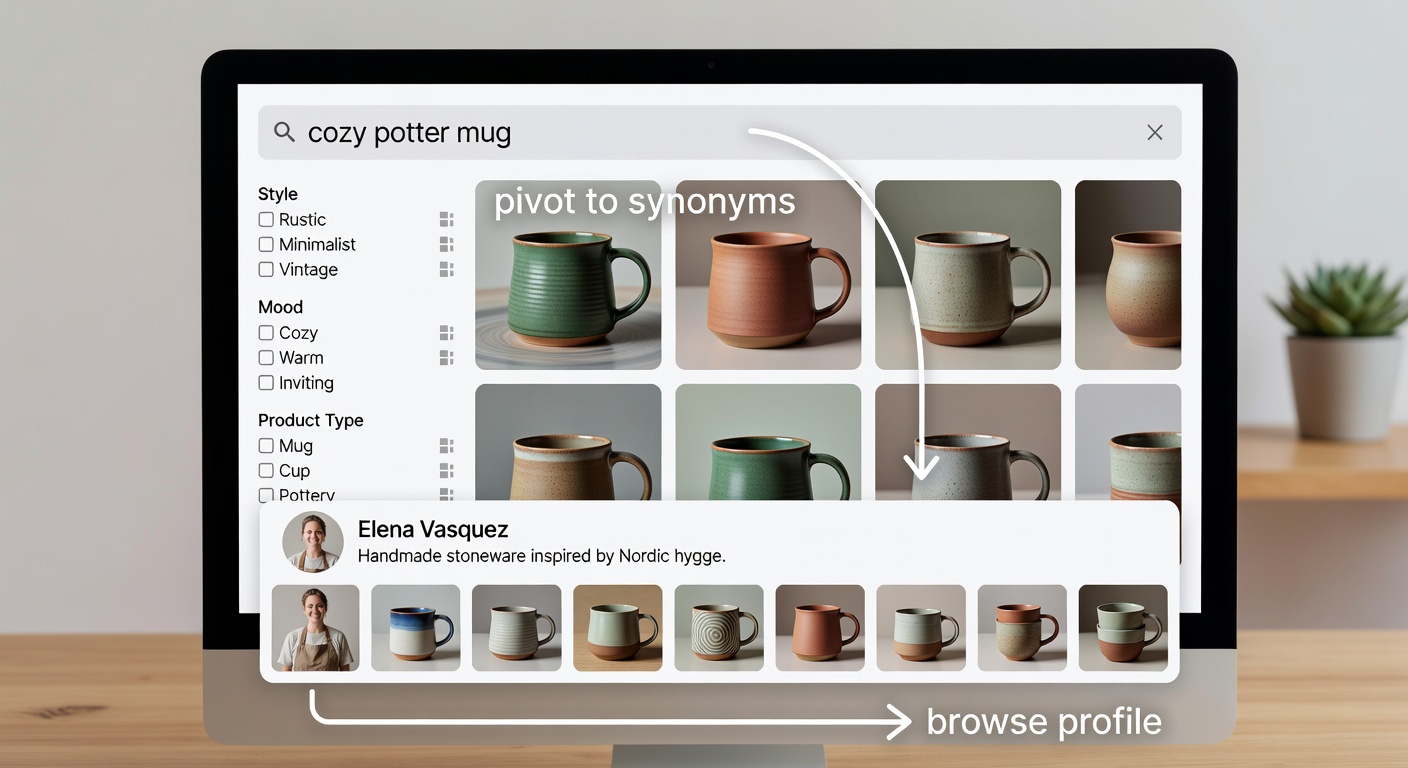Select the stacked terracotta mugs thumbnail
This screenshot has height=768, width=1408.
pyautogui.click(x=1022, y=628)
